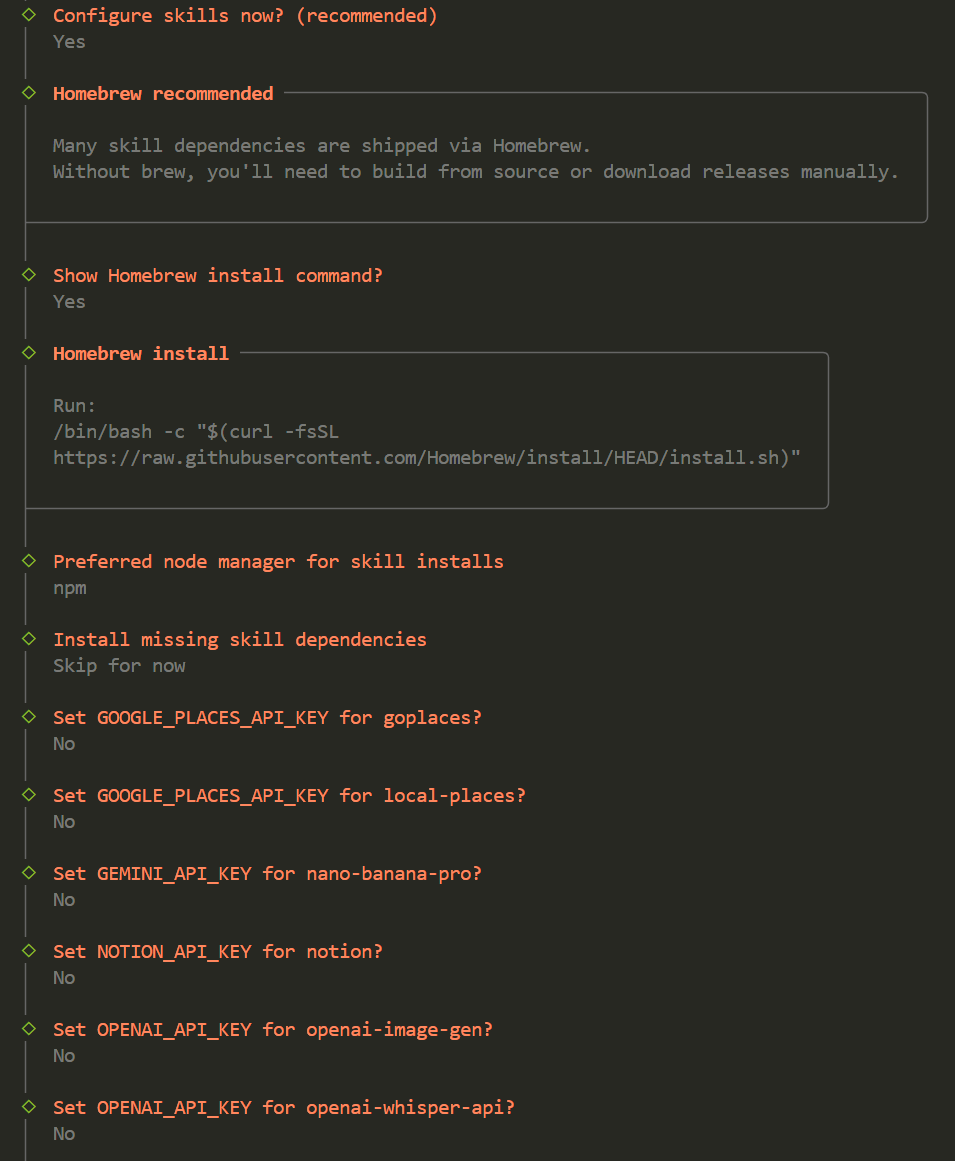Select the "npm" answer under node manager
The height and width of the screenshot is (1161, 955).
[70, 588]
